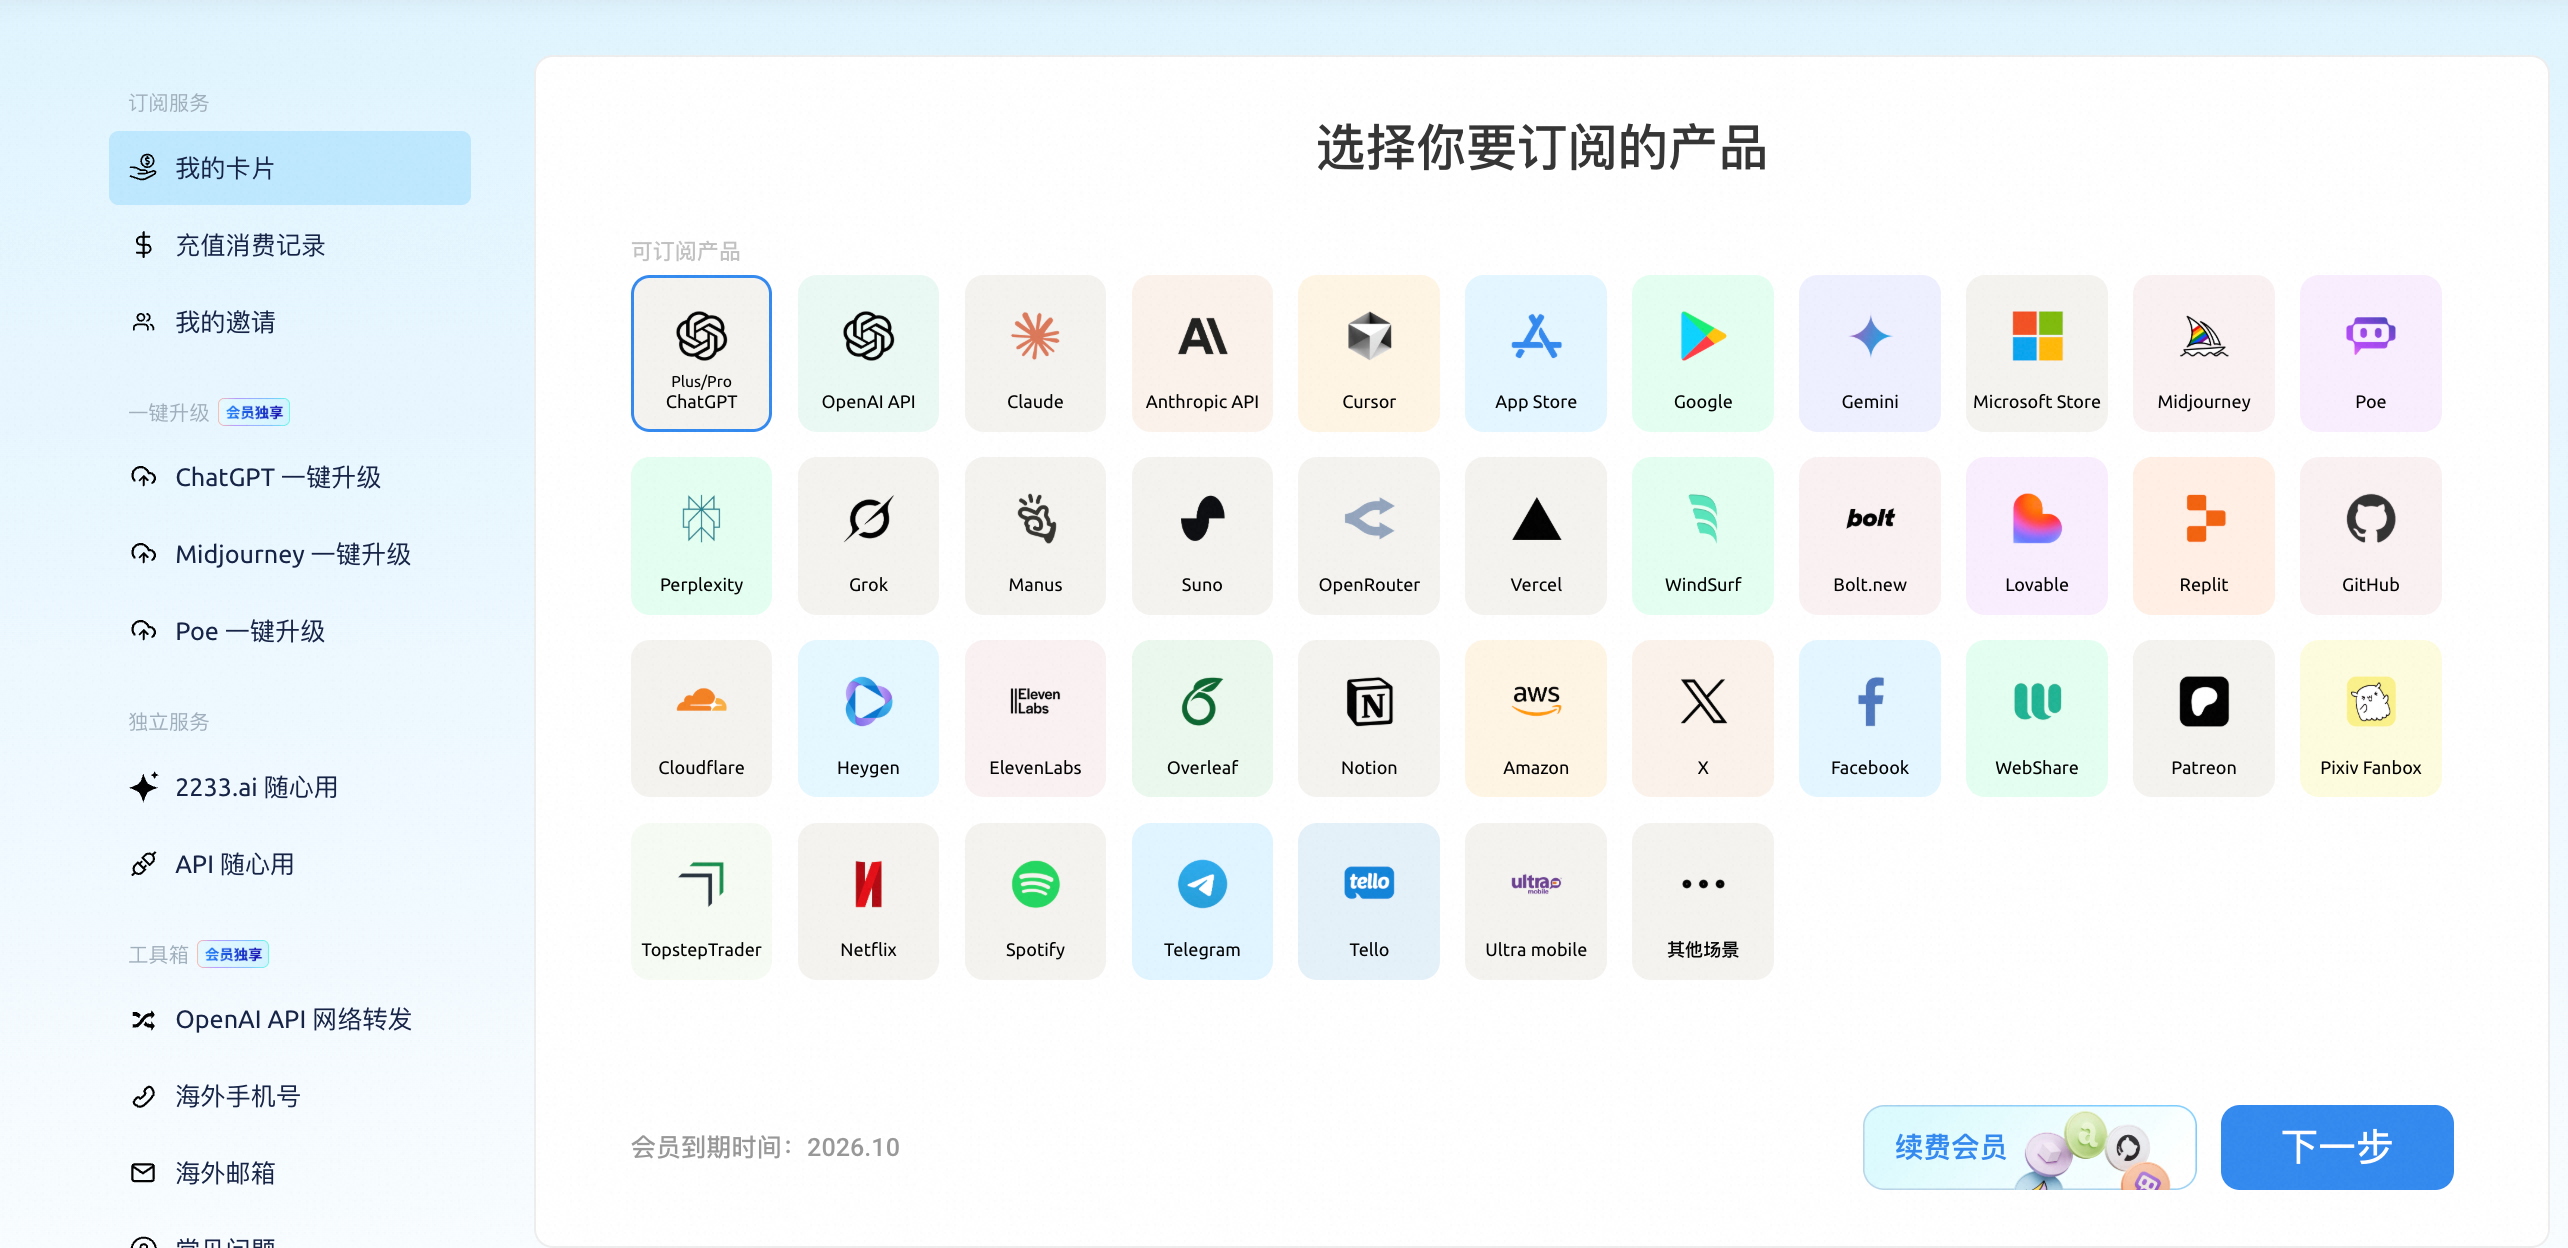Screen dimensions: 2568x1248
Task: Open 我的卡片 in the sidebar
Action: coord(290,168)
